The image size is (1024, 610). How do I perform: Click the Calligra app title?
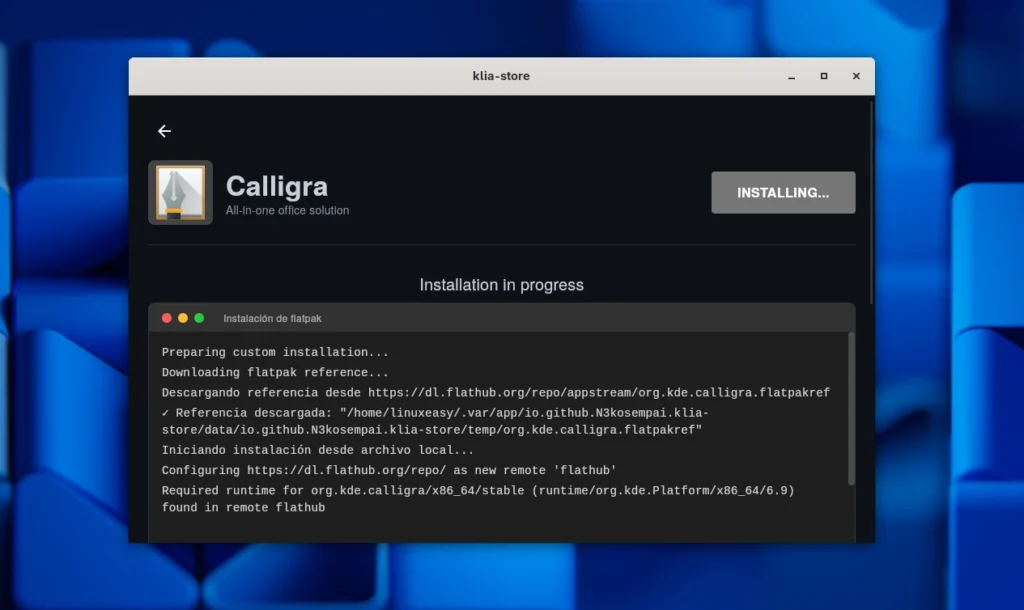(x=276, y=186)
